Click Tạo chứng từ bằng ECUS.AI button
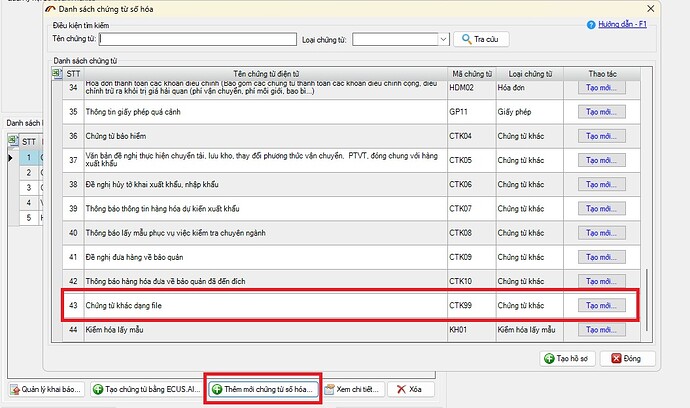This screenshot has width=690, height=408. (x=147, y=389)
